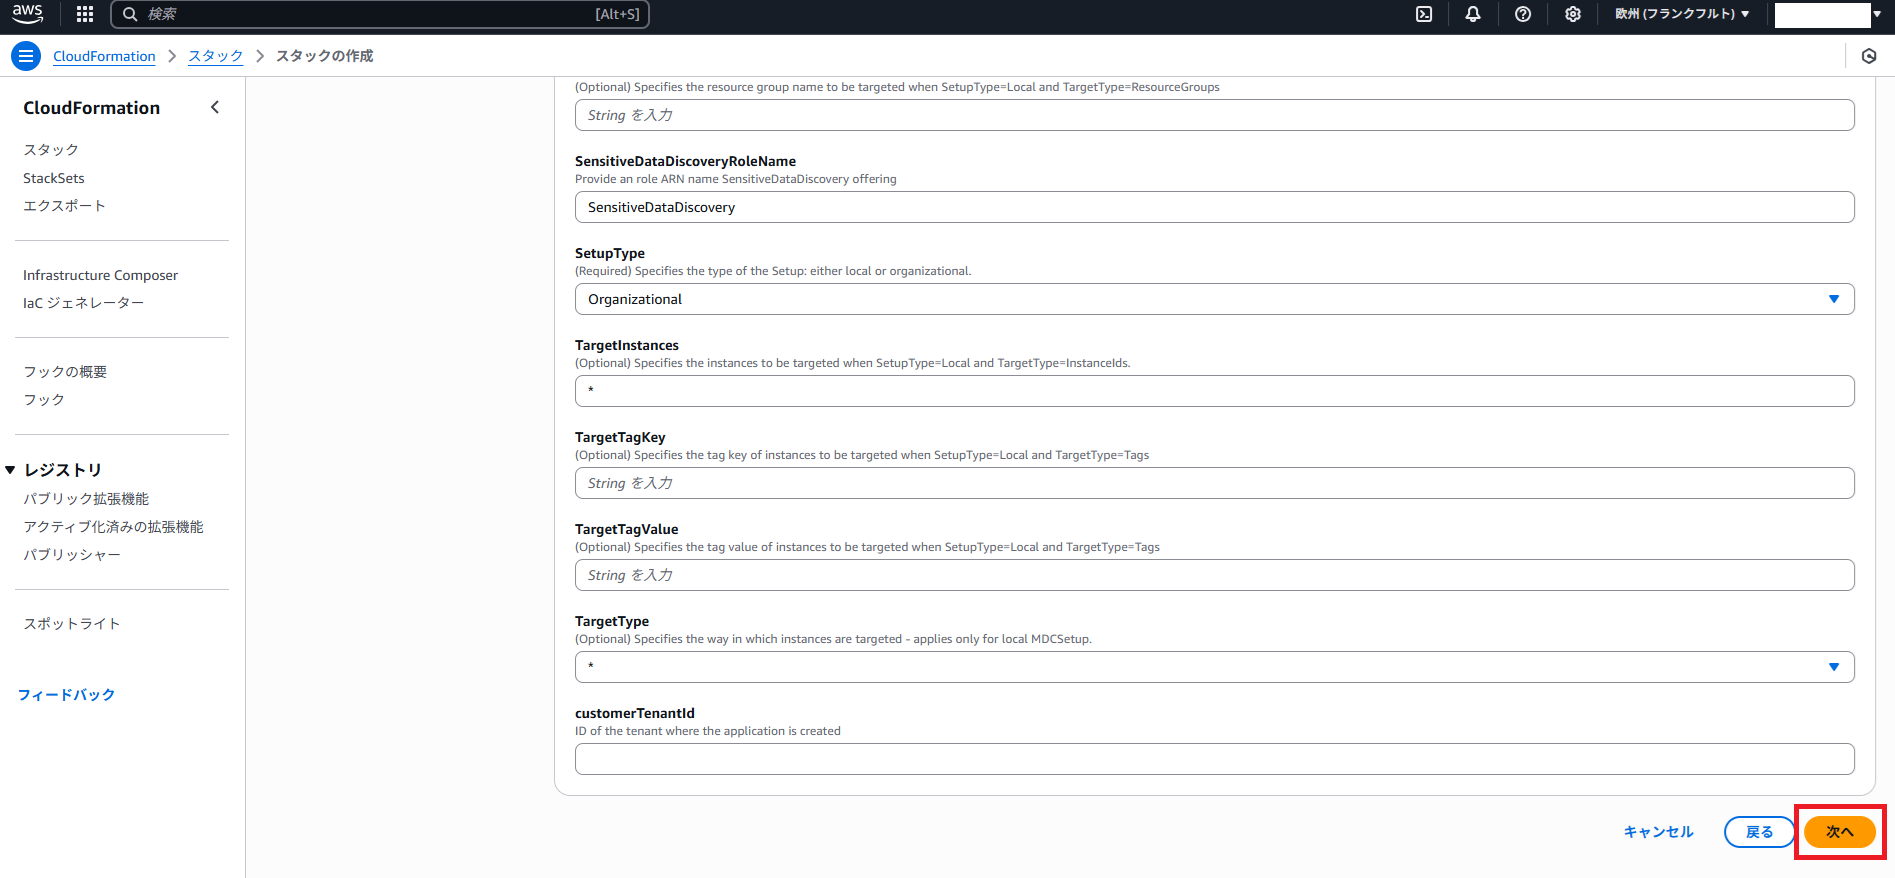1895x878 pixels.
Task: Open パブリック拡張機能
Action: pos(86,499)
